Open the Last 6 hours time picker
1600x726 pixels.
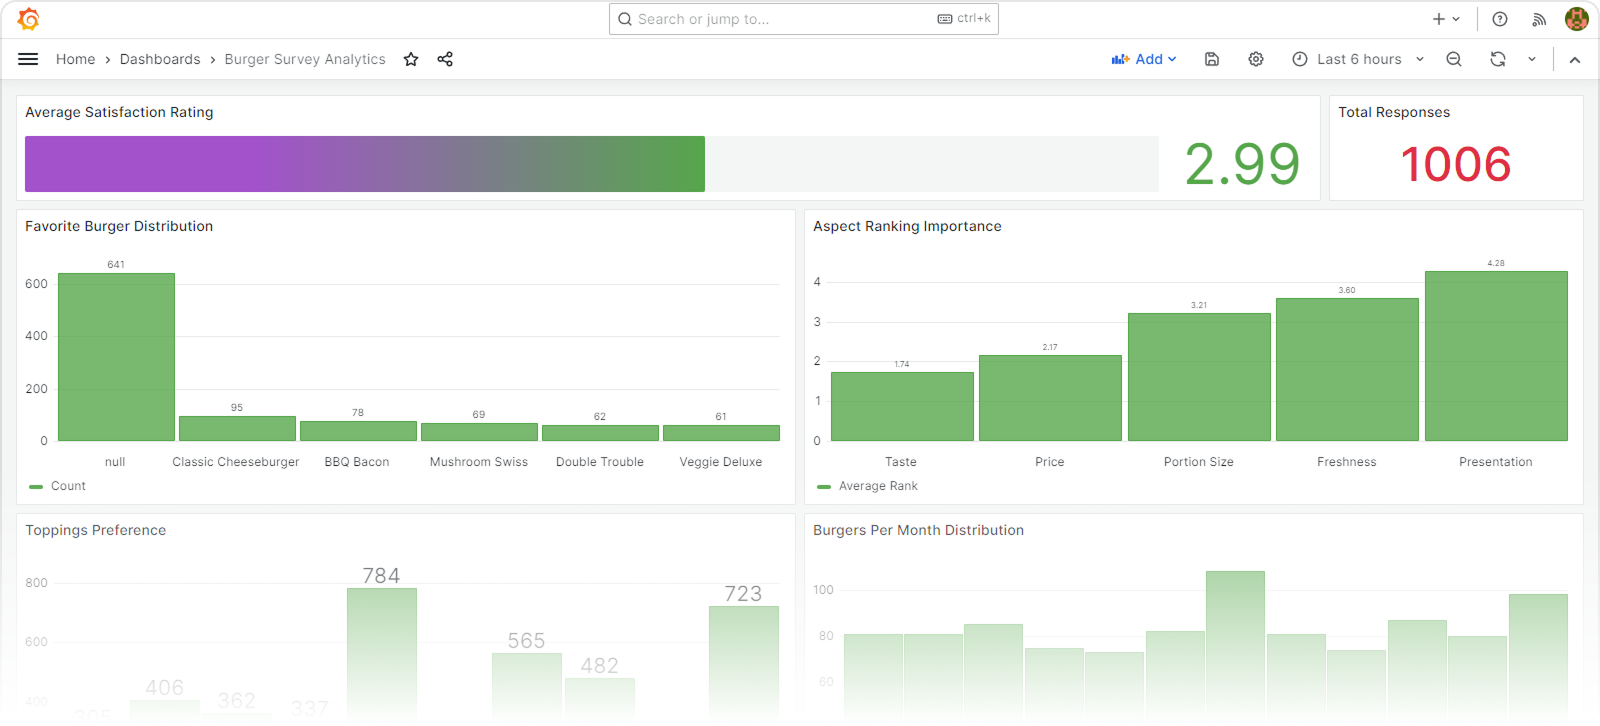[x=1358, y=59]
